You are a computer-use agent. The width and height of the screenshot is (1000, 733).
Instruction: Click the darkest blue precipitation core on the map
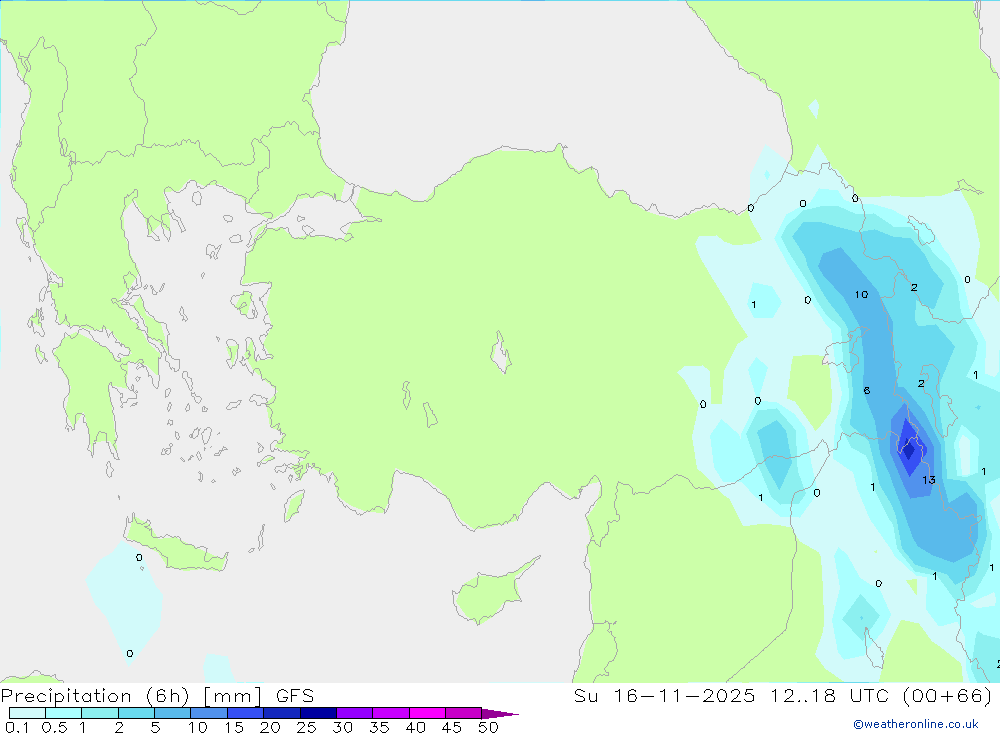coord(909,450)
